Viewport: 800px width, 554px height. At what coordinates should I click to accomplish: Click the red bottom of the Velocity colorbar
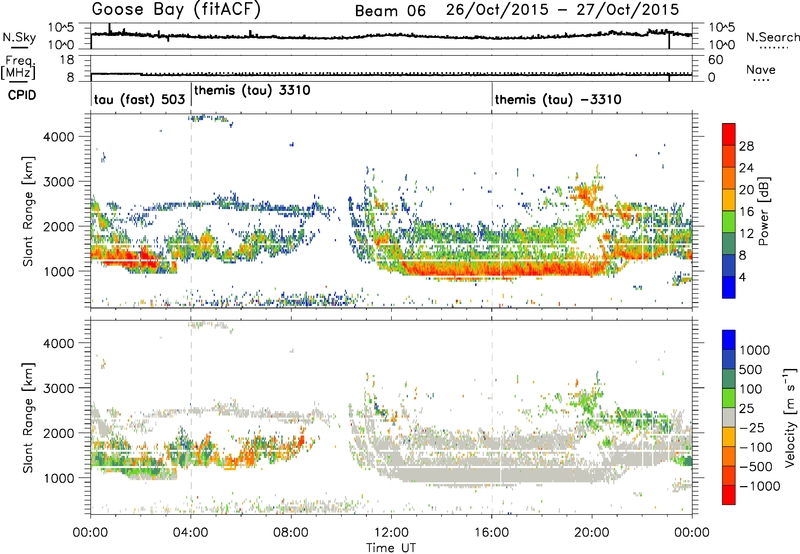[x=729, y=495]
